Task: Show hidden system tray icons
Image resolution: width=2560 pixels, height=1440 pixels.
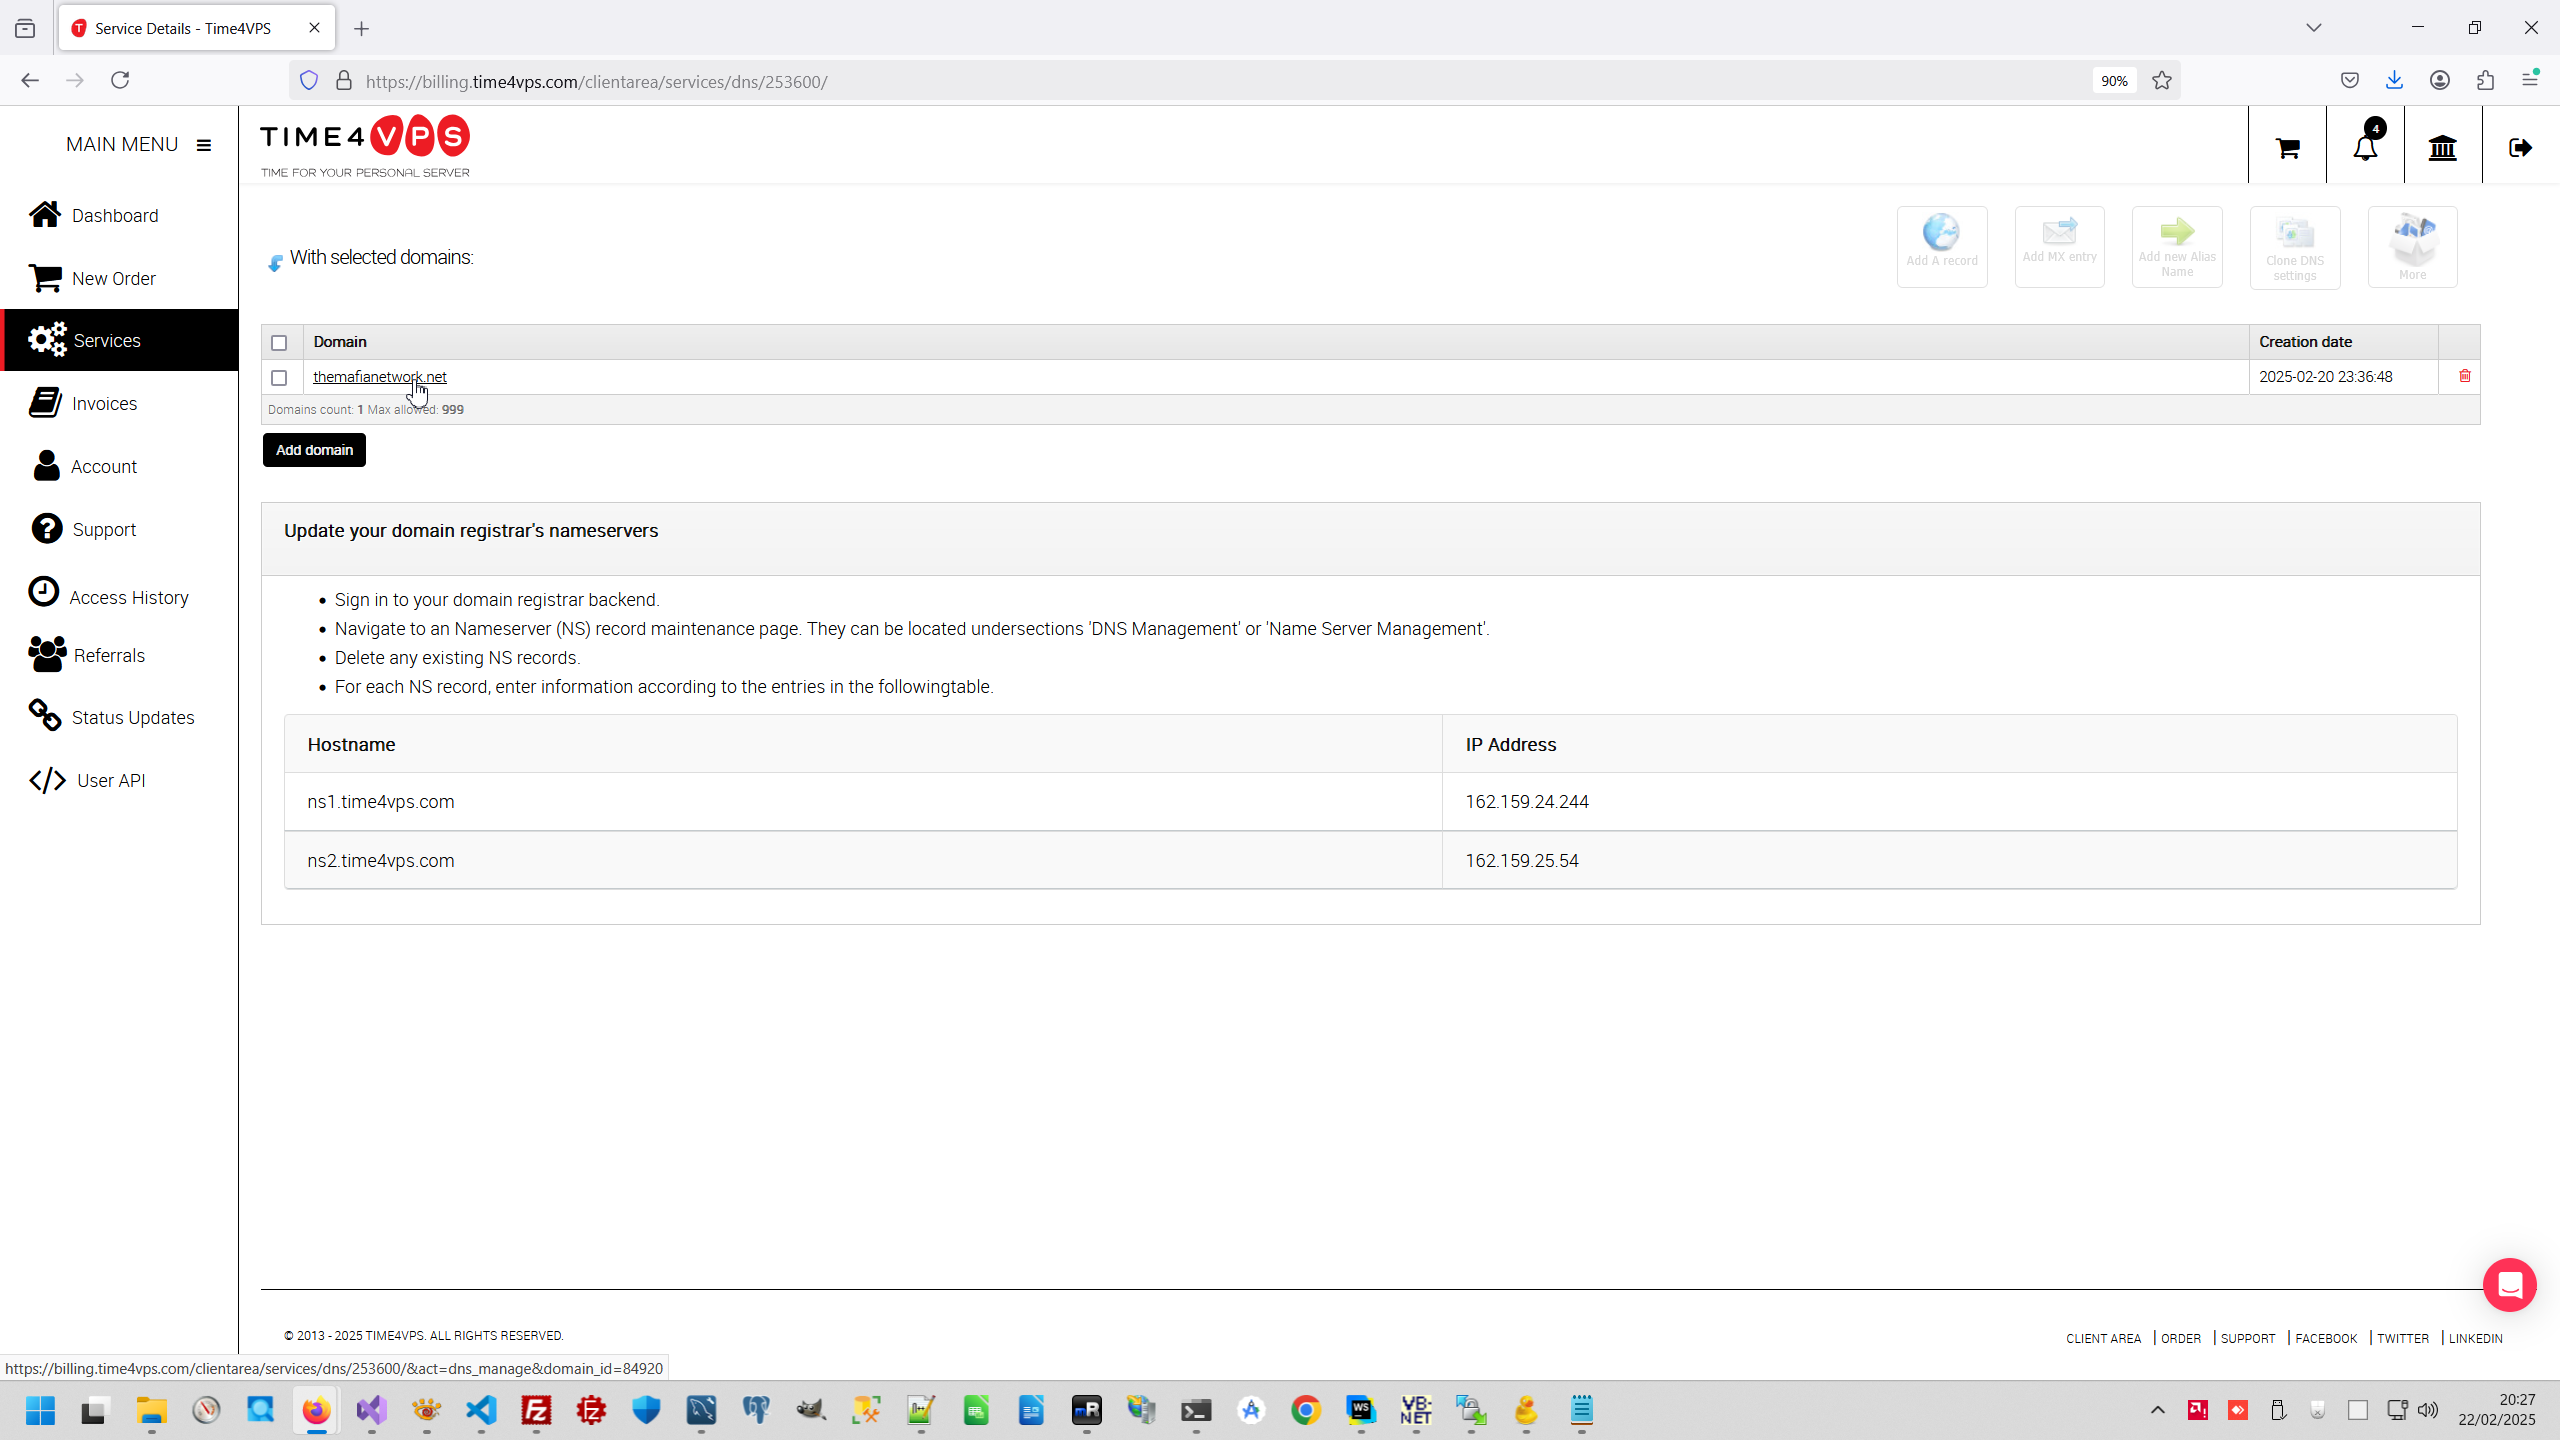Action: pyautogui.click(x=2157, y=1410)
